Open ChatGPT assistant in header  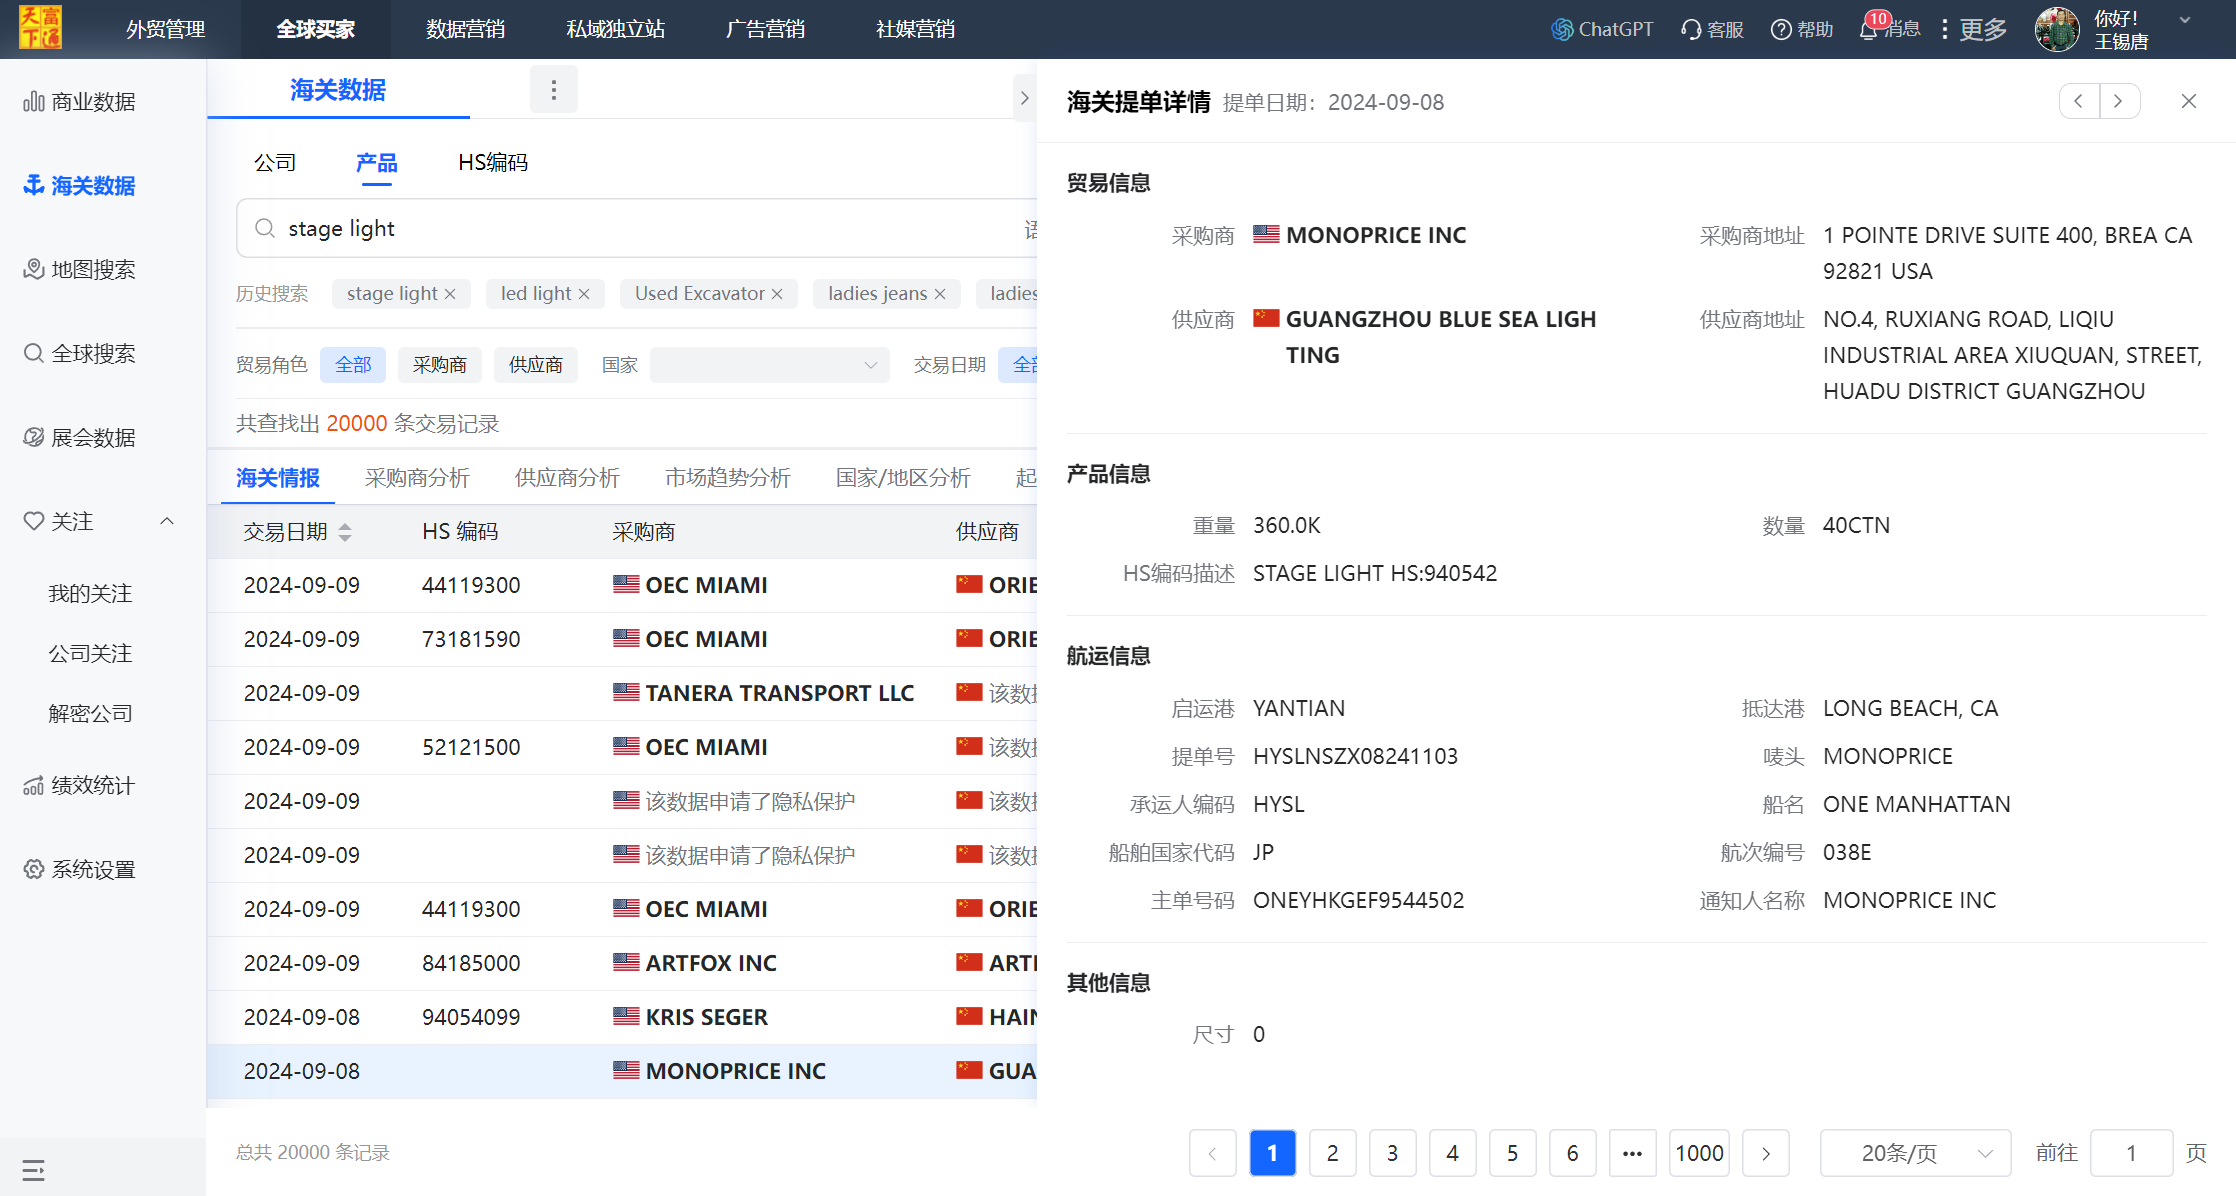(x=1602, y=29)
